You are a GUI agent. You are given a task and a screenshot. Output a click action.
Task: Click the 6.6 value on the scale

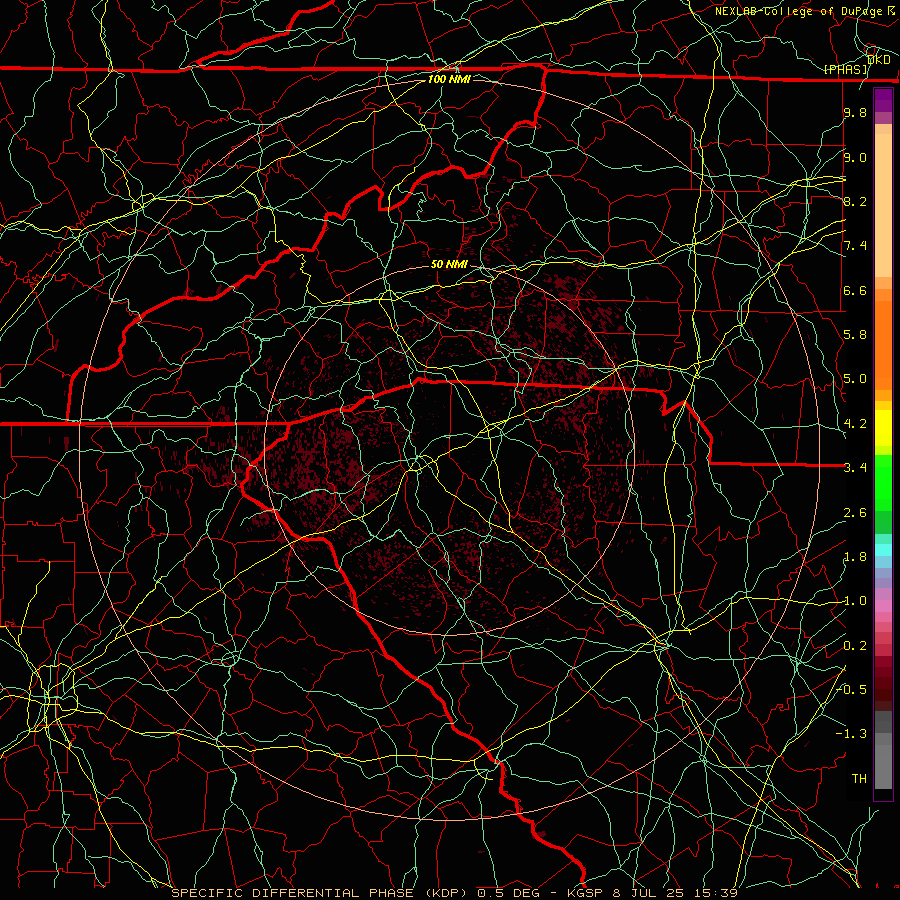(855, 290)
